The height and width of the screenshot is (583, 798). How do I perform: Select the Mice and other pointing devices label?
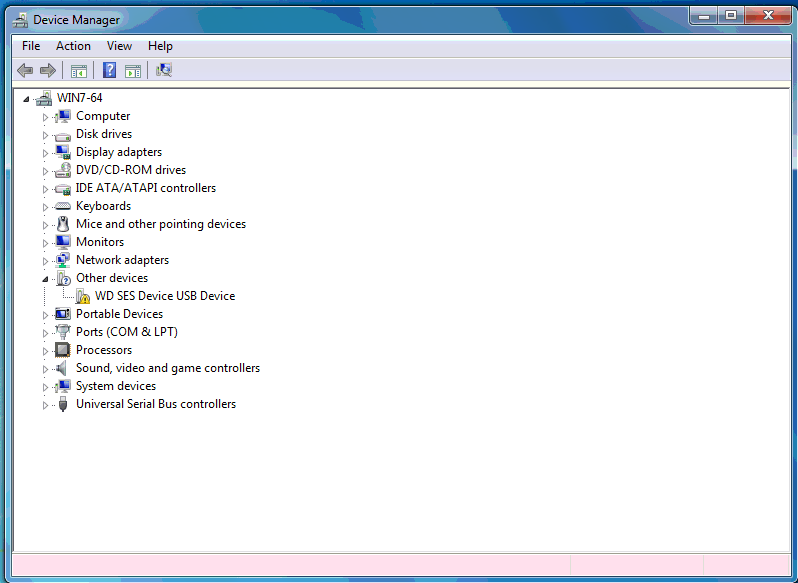pyautogui.click(x=161, y=224)
